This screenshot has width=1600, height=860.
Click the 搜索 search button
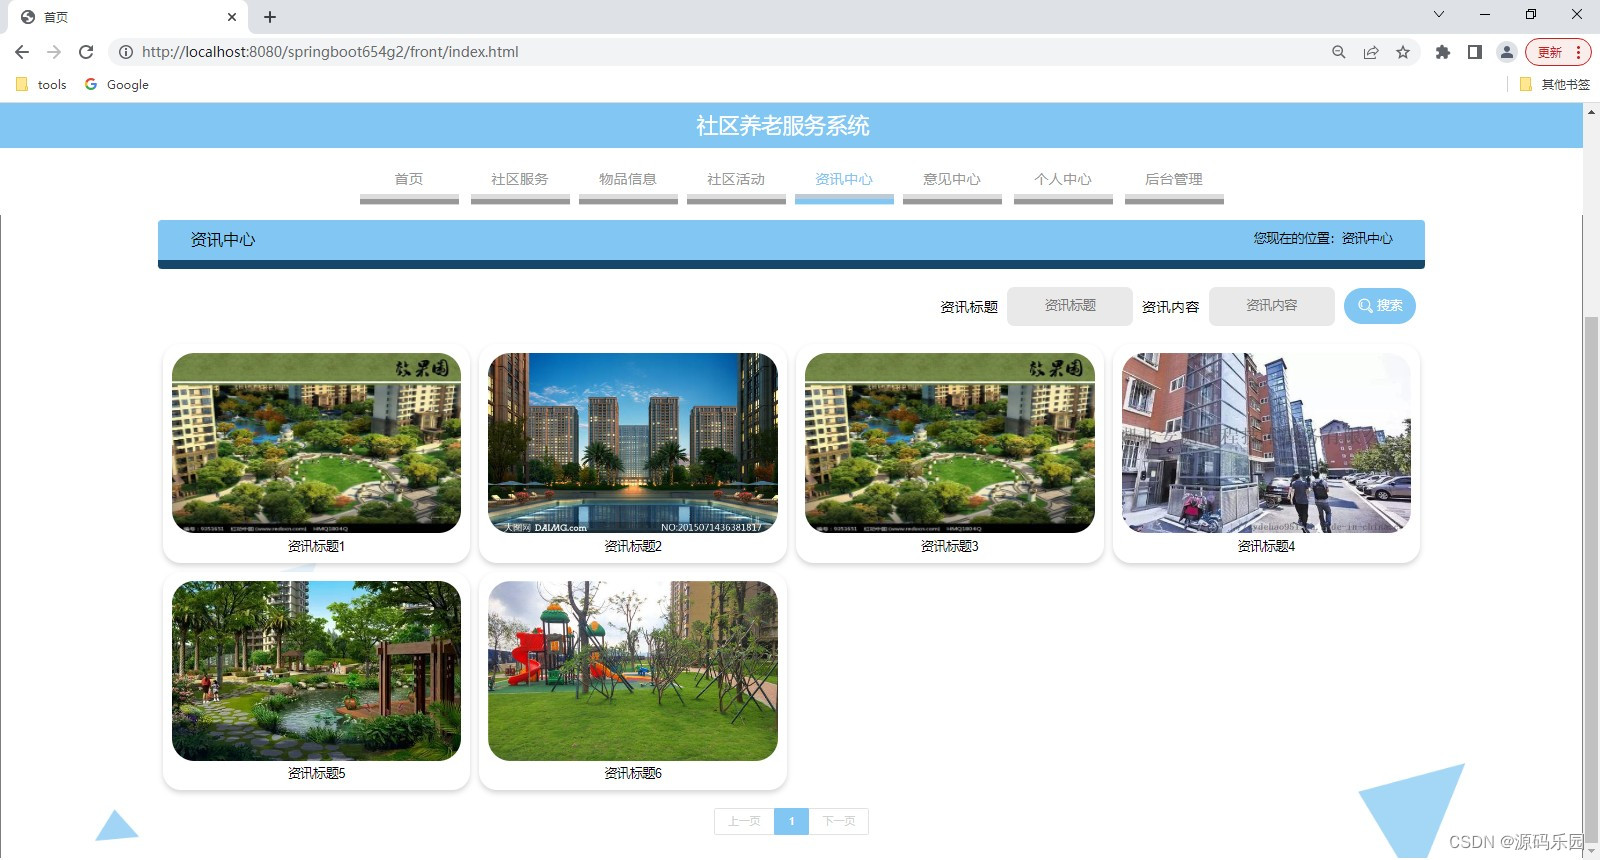(1380, 306)
